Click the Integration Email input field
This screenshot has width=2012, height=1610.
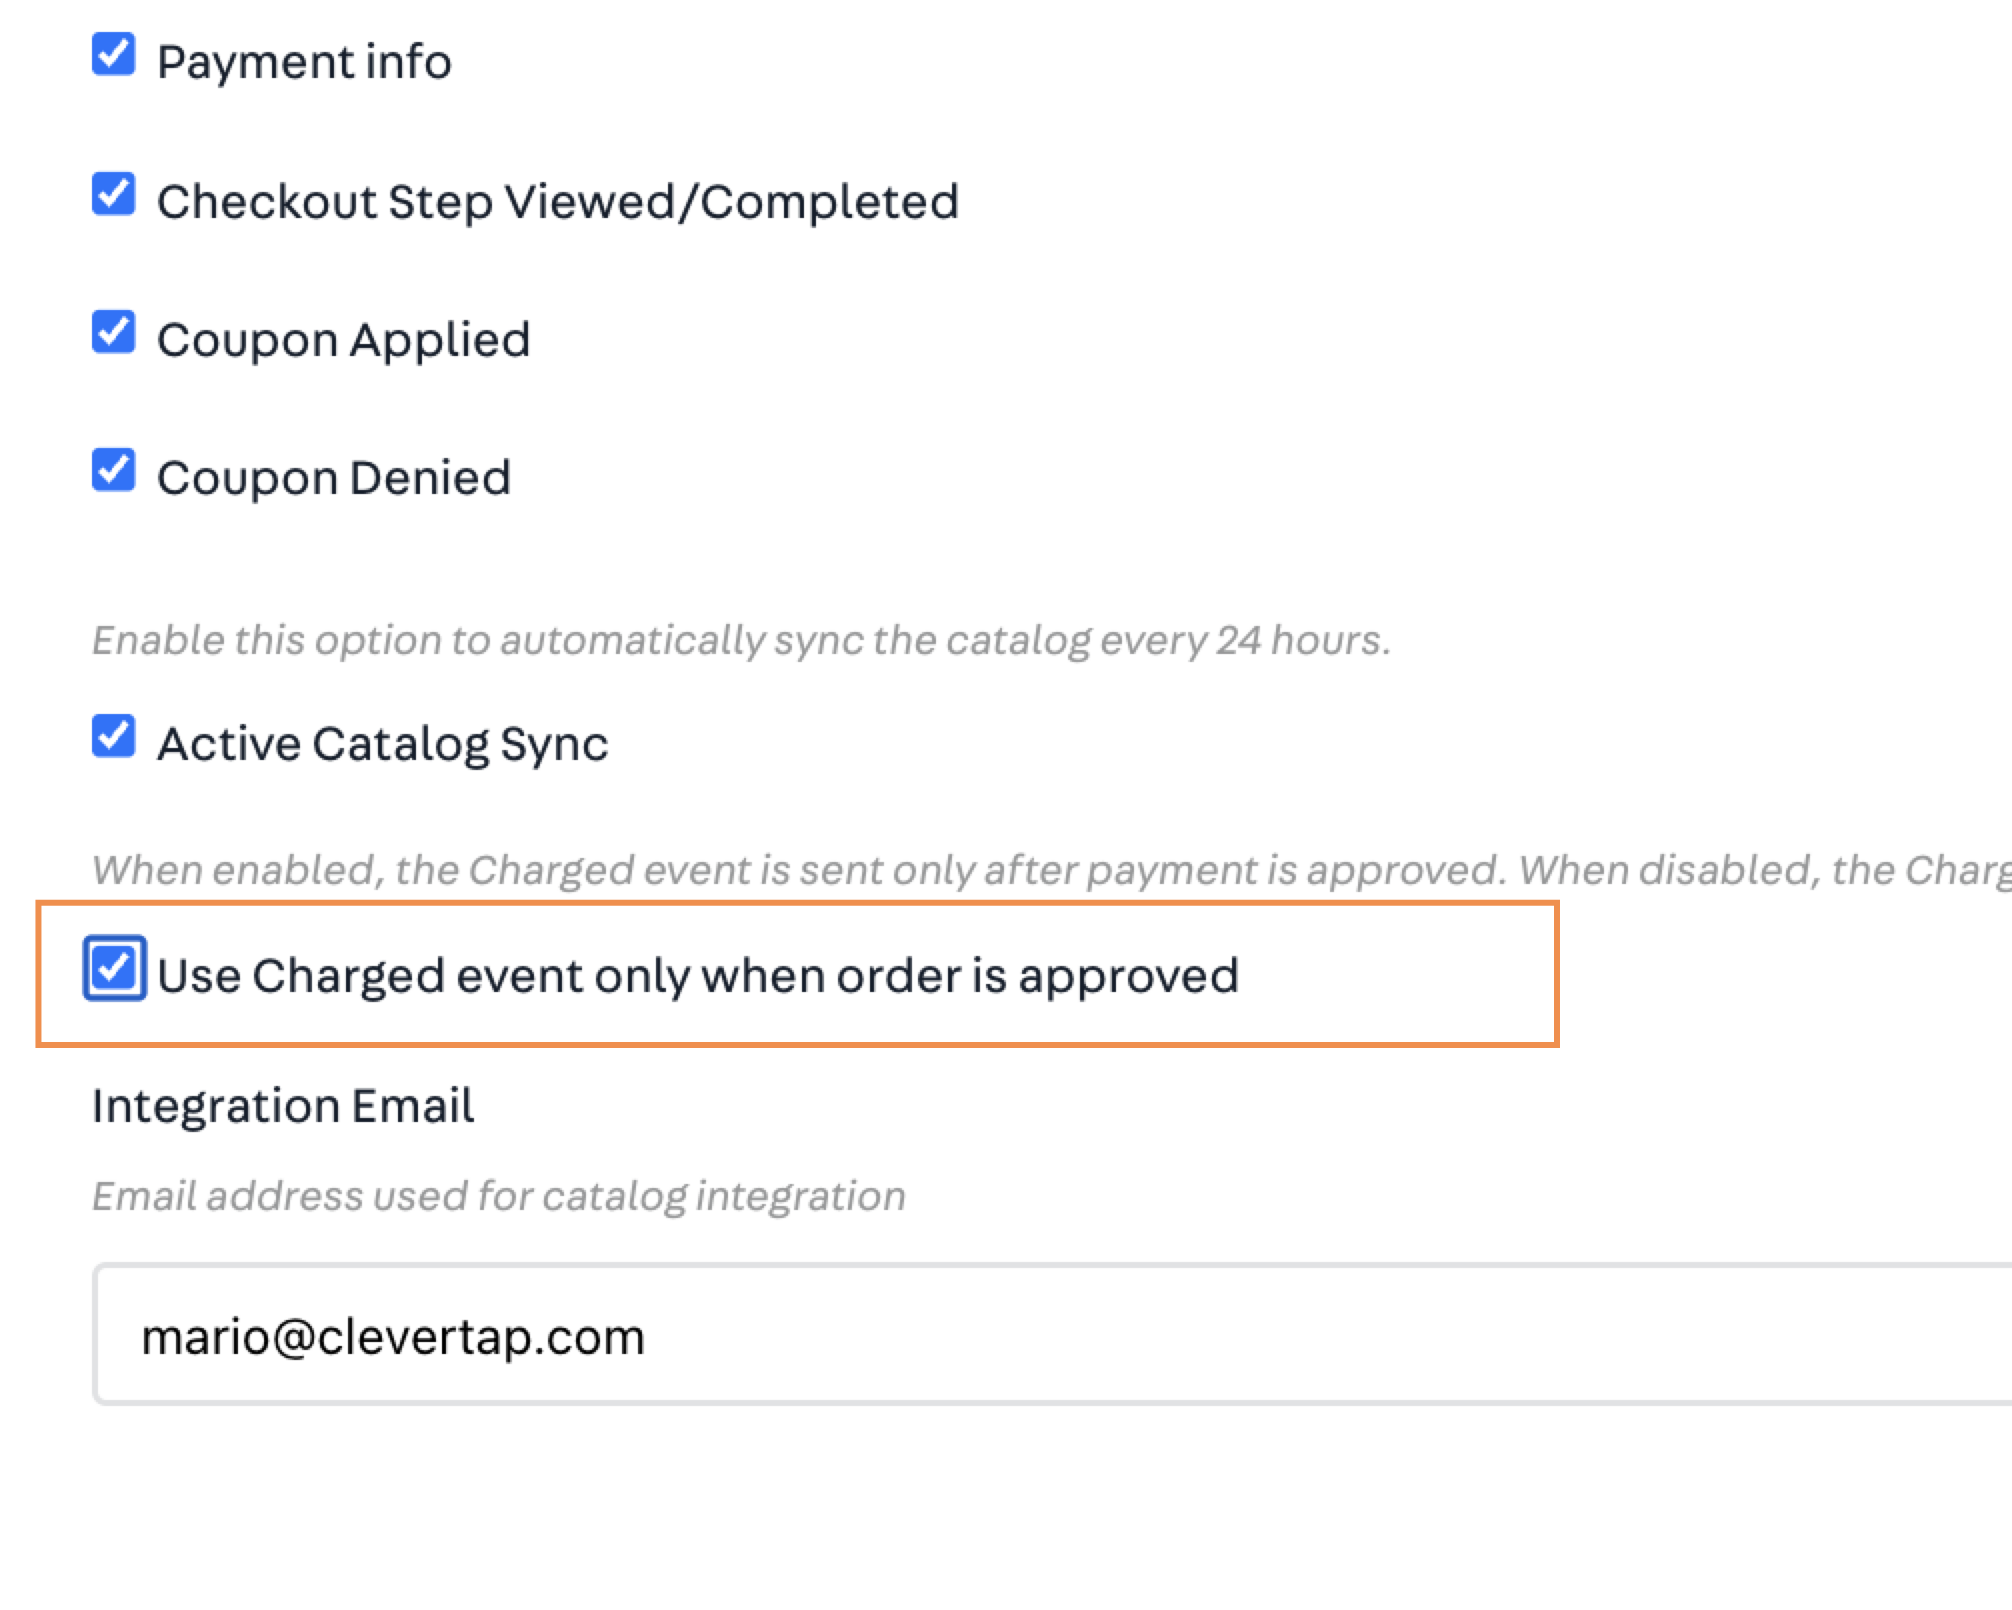[1052, 1335]
